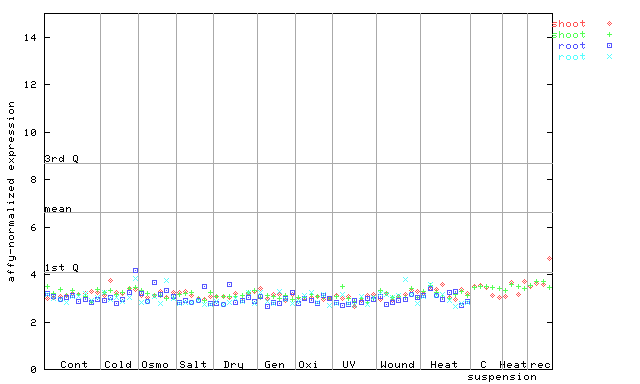Click the 1st Q line label

point(61,267)
